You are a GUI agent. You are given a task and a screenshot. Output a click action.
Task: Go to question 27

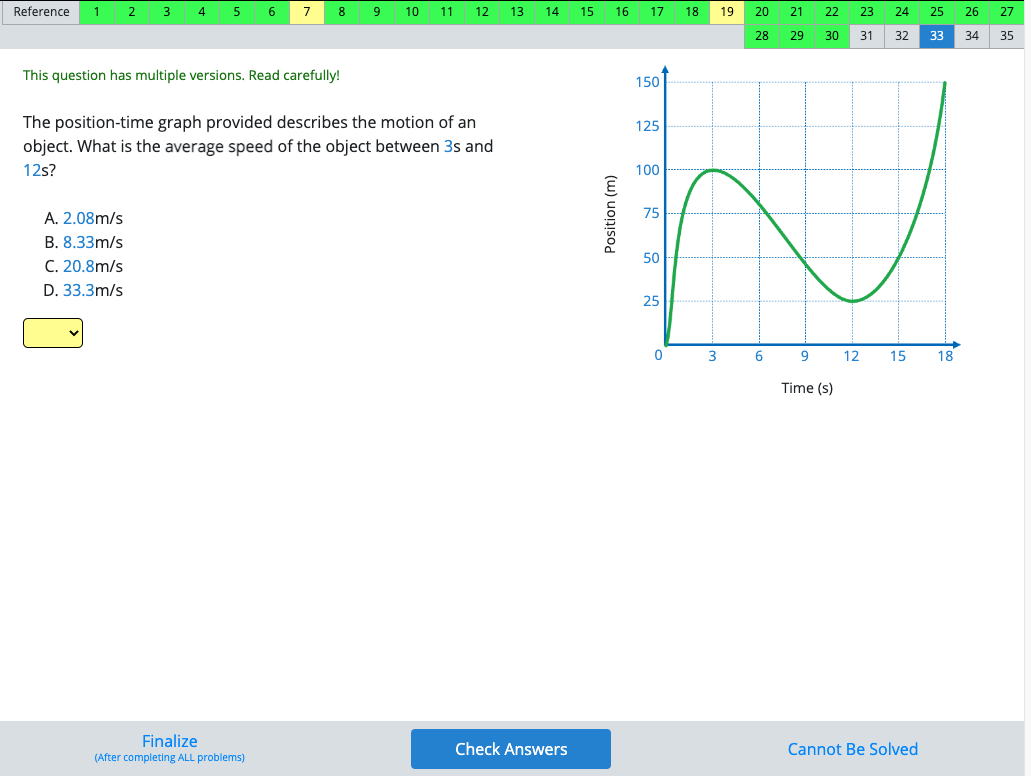click(x=1007, y=12)
